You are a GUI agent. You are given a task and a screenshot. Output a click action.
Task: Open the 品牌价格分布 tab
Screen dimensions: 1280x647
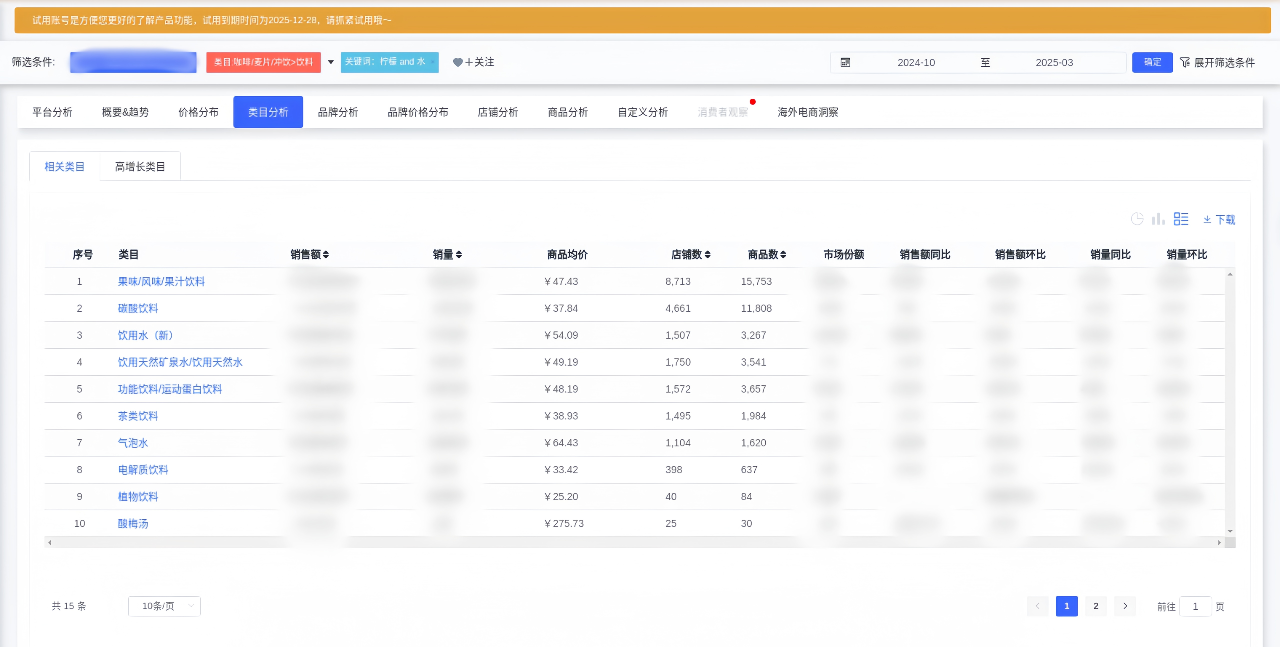(418, 112)
